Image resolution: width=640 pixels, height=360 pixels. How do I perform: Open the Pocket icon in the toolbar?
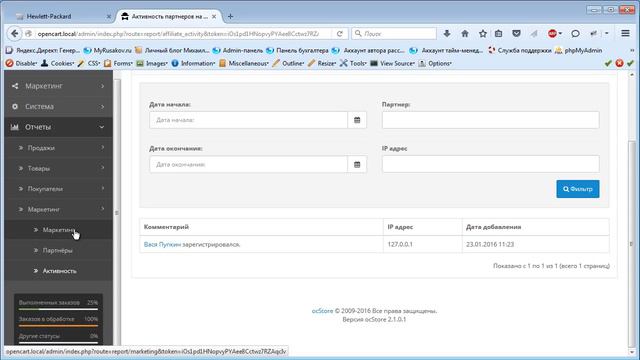click(x=516, y=33)
